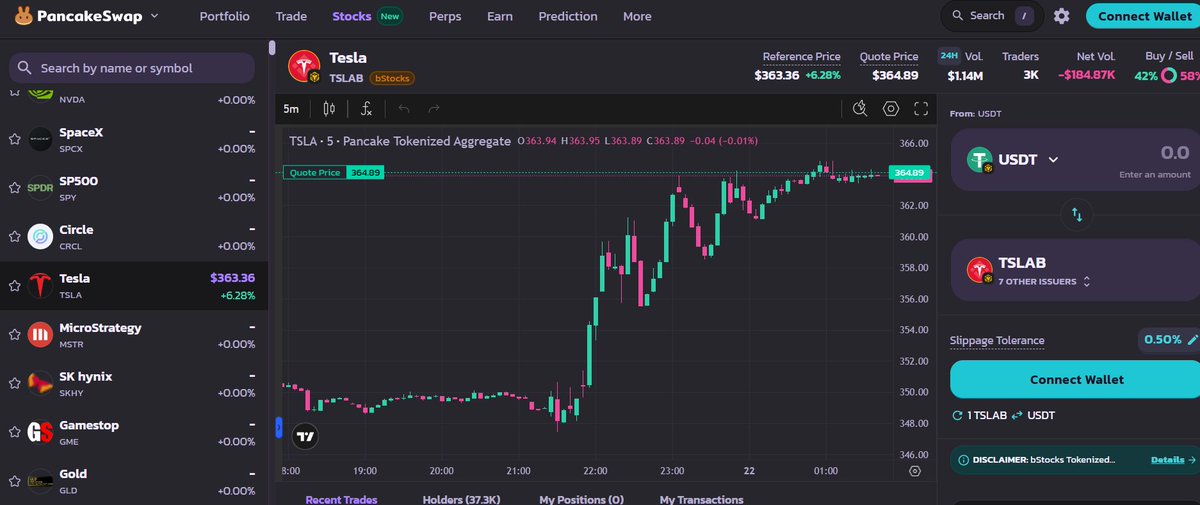Open the chart indicators fx button
The height and width of the screenshot is (505, 1200).
[367, 109]
